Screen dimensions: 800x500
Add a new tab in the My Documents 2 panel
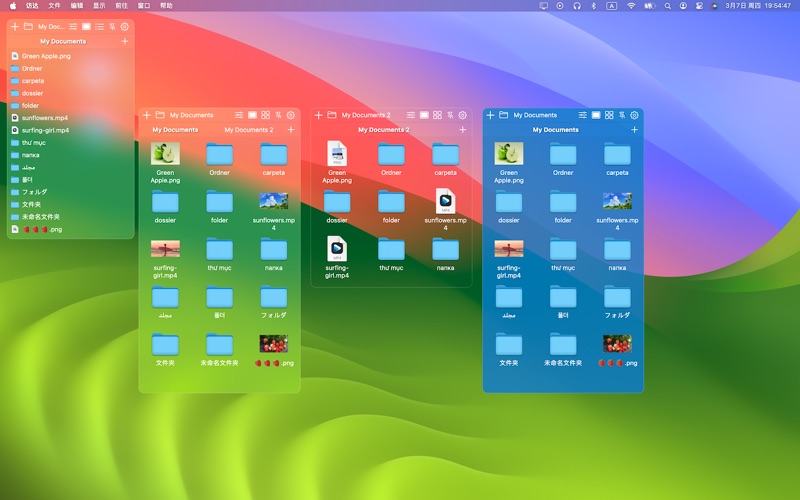[462, 129]
